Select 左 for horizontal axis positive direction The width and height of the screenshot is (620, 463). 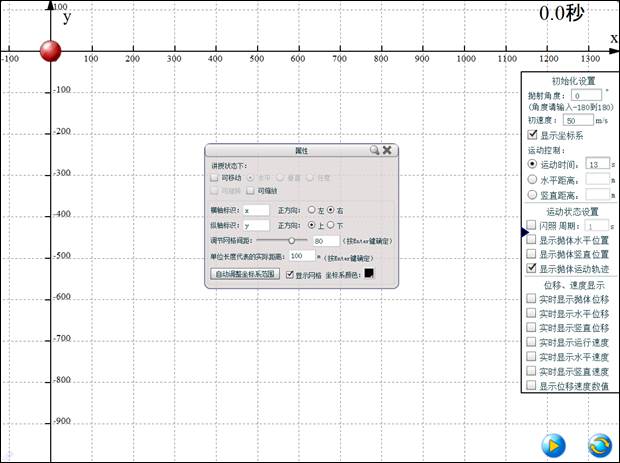[311, 210]
